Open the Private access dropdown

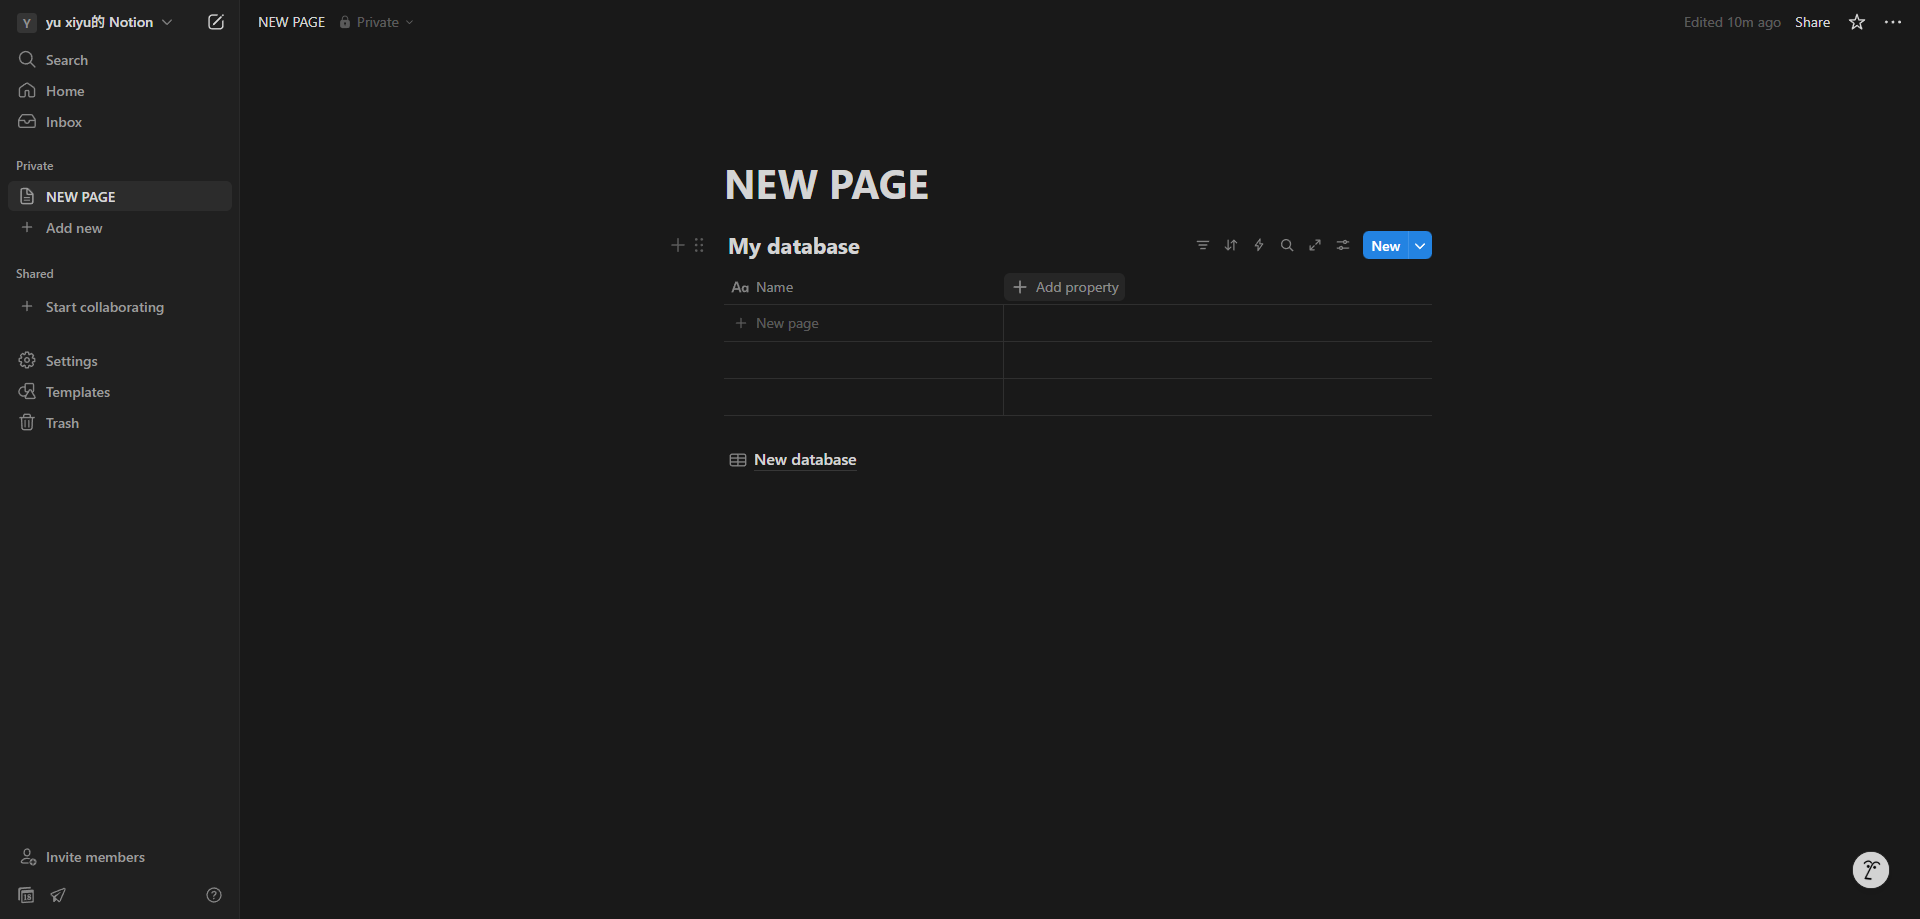point(376,22)
